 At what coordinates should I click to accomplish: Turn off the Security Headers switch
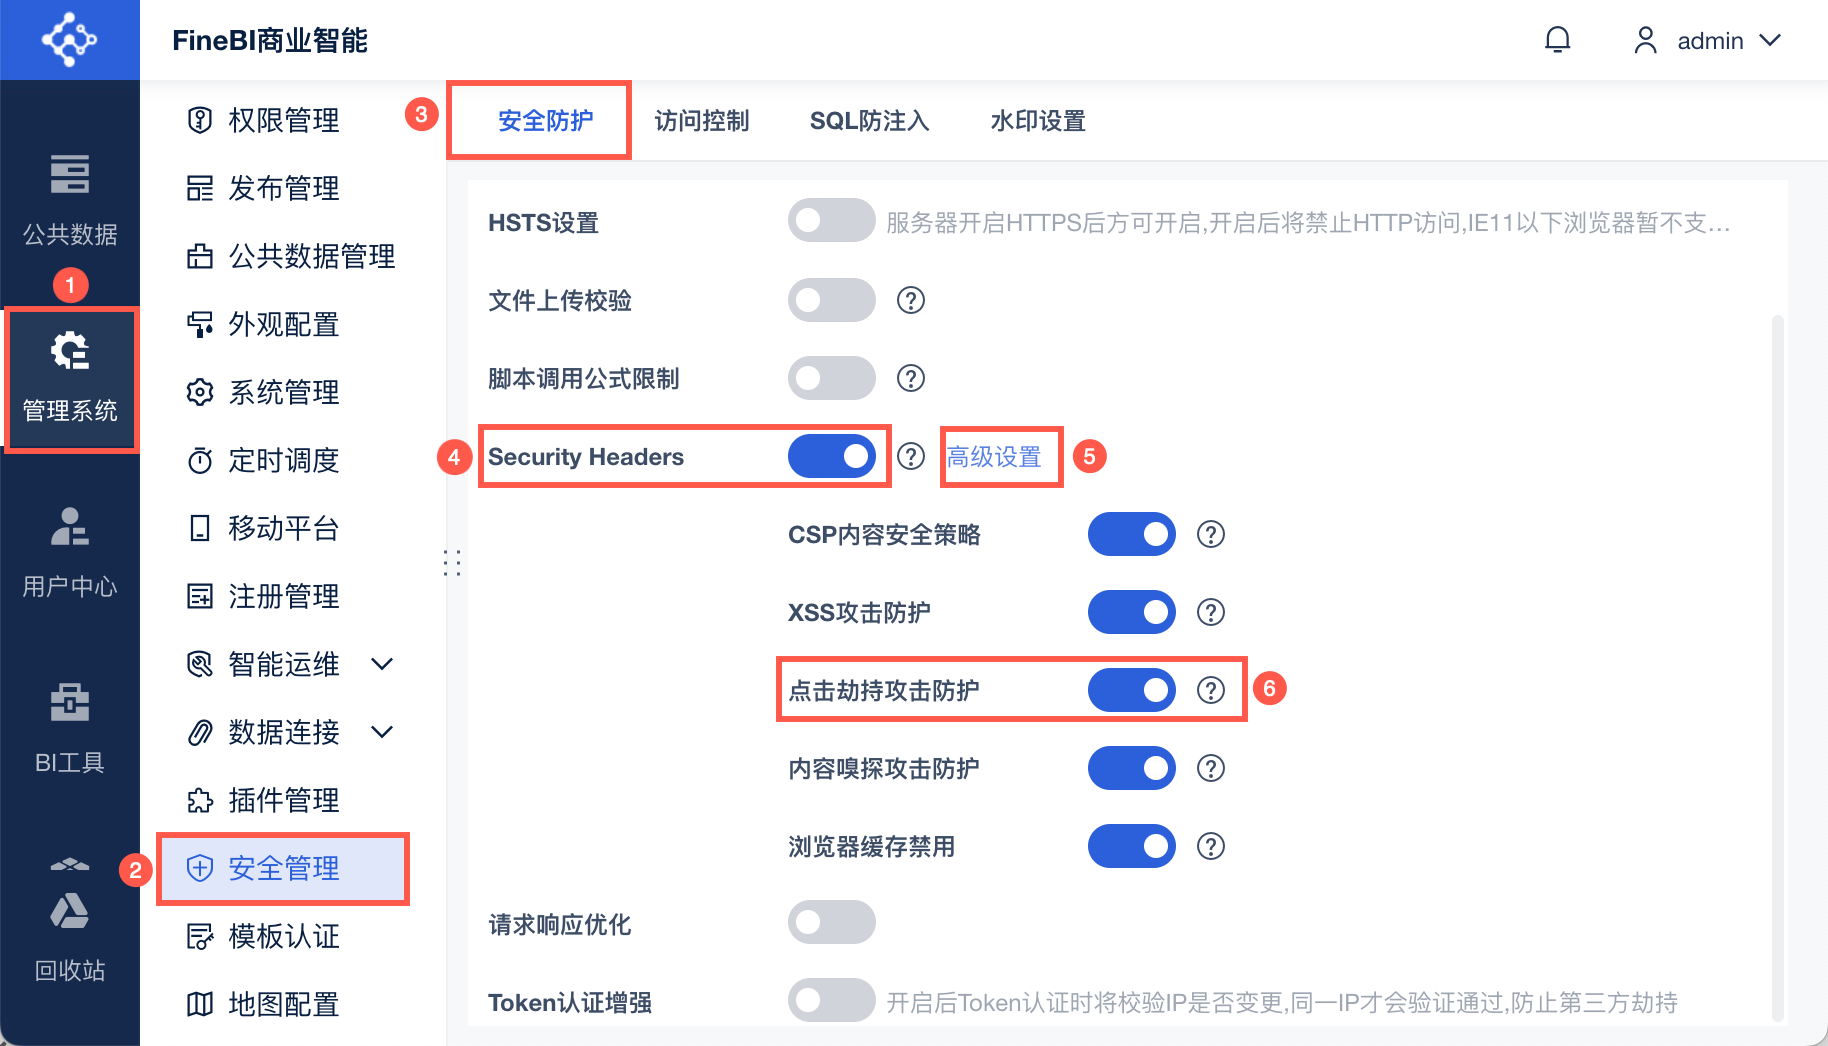click(831, 456)
